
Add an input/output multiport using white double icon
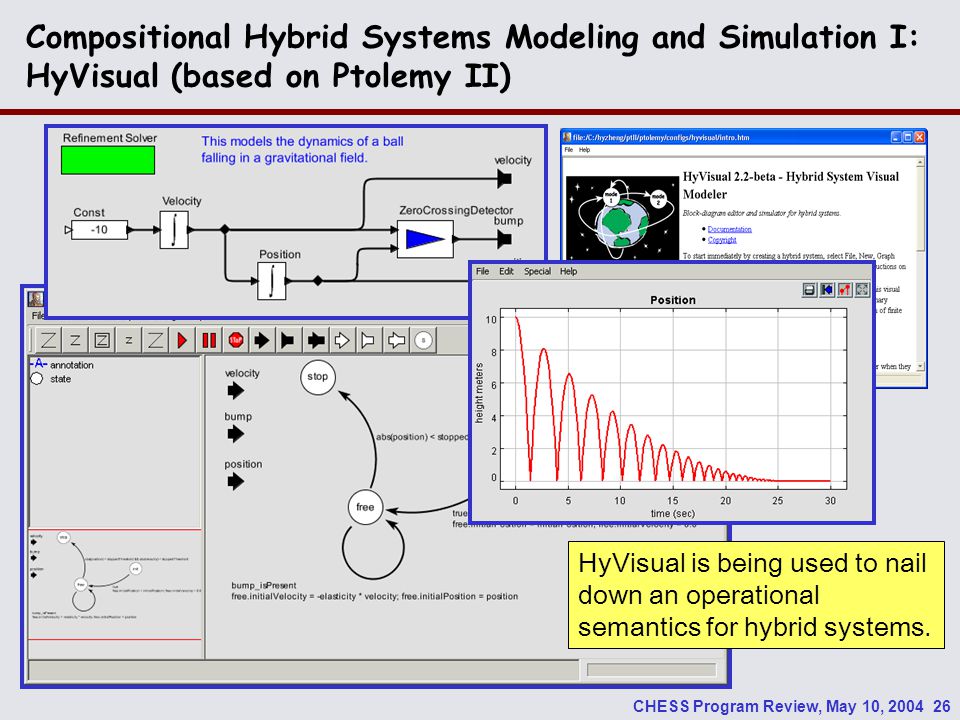(396, 340)
